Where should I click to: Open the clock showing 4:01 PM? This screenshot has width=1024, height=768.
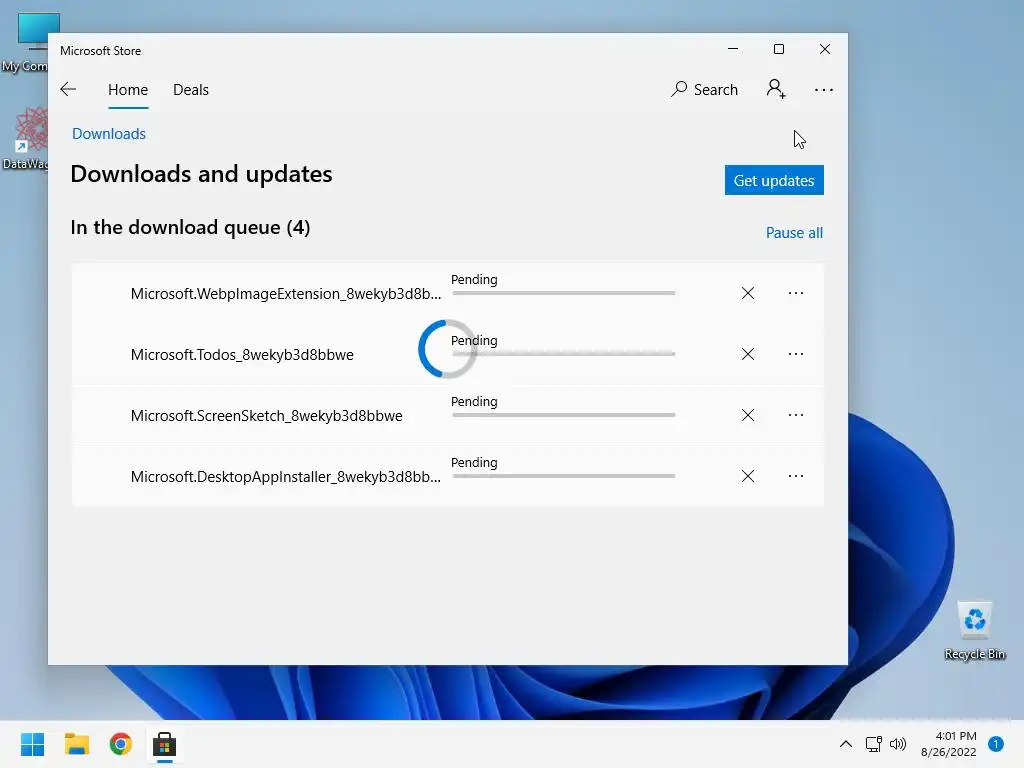tap(949, 744)
